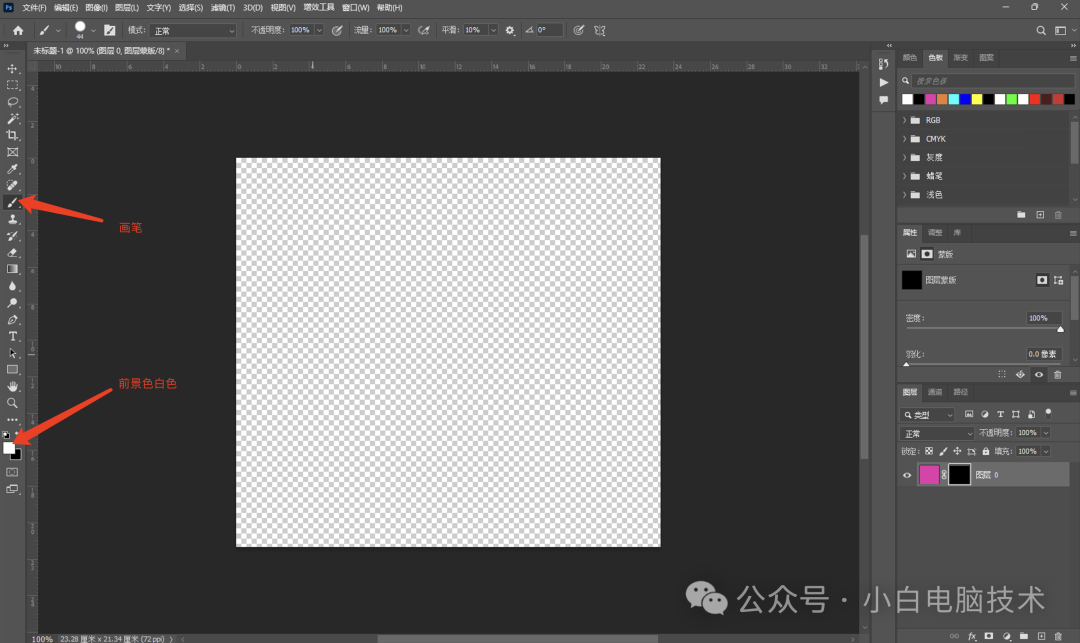Toggle pressure for opacity button
The height and width of the screenshot is (643, 1080).
tap(337, 30)
